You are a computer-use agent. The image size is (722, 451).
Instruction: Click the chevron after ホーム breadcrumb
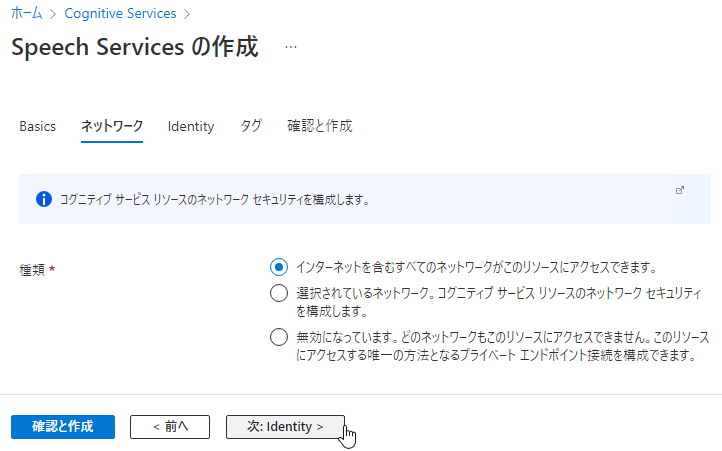[52, 14]
